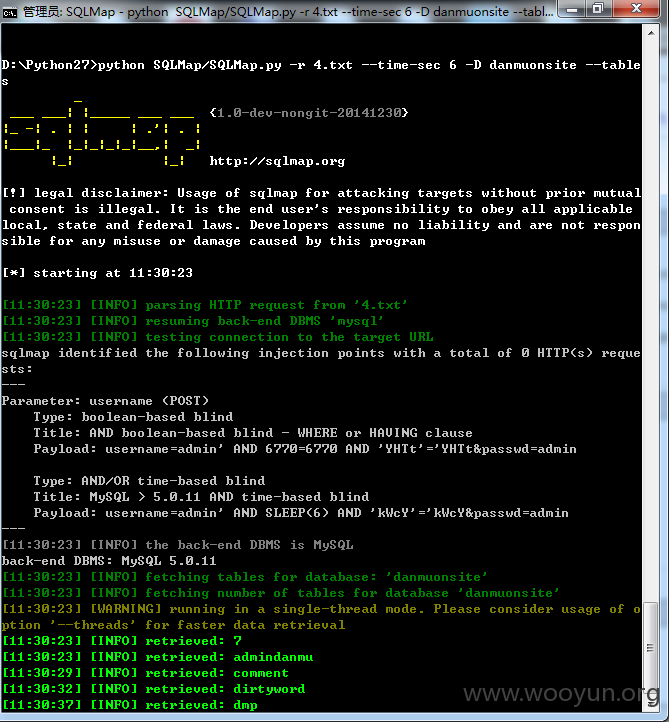Screen dimensions: 669x722
Task: Maximize the SQLMap console window
Action: [x=598, y=9]
